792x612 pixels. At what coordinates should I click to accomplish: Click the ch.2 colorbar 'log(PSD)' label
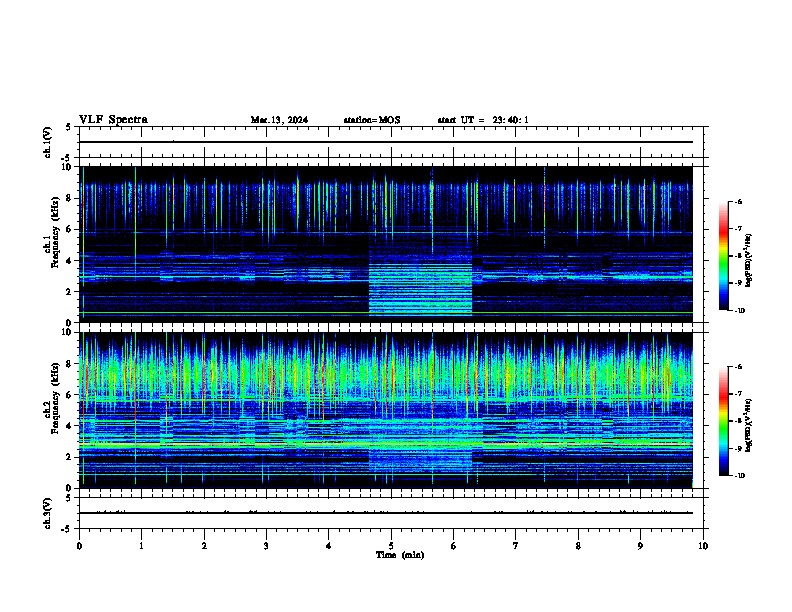coord(749,425)
